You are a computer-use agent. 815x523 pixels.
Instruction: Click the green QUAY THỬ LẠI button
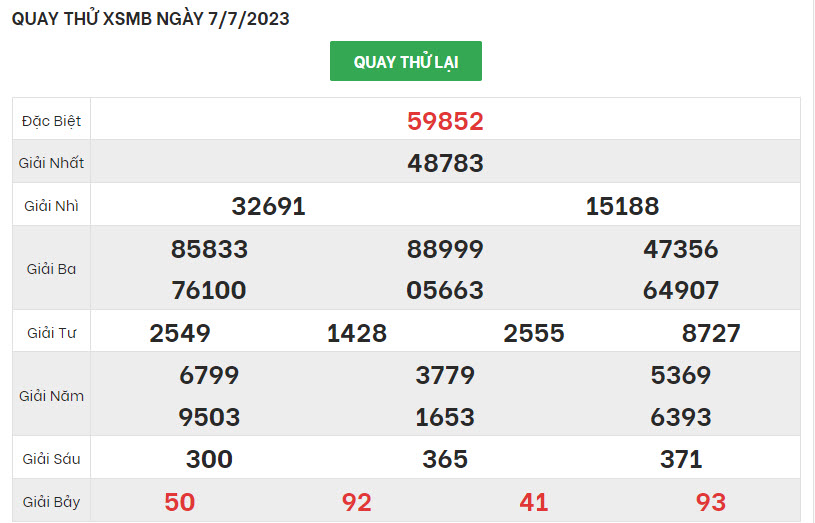pos(406,62)
